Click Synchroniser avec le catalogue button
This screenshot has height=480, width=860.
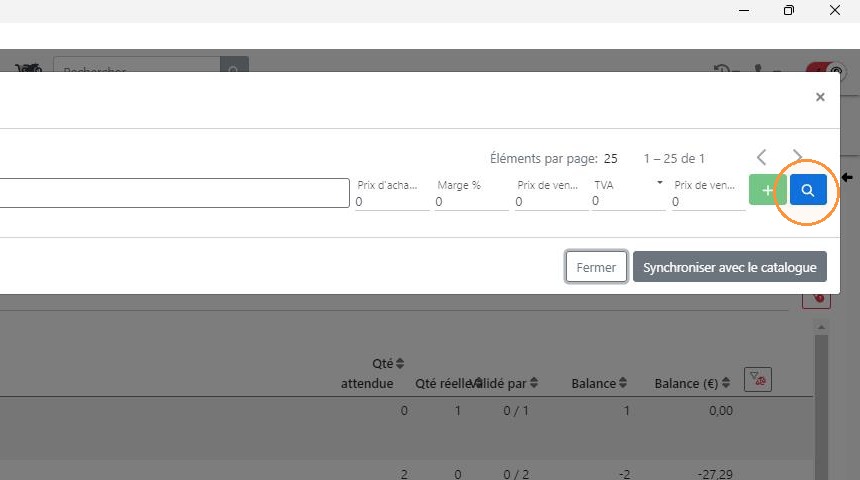(729, 267)
